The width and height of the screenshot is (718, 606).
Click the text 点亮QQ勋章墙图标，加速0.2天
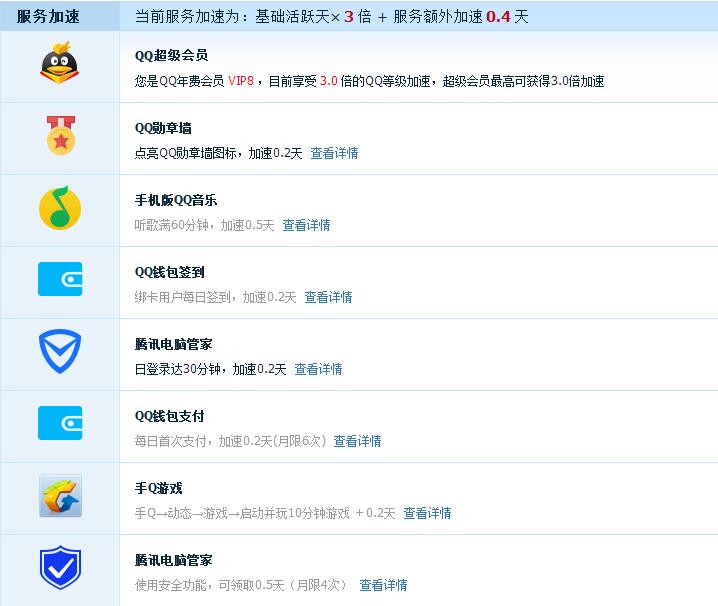coord(218,153)
